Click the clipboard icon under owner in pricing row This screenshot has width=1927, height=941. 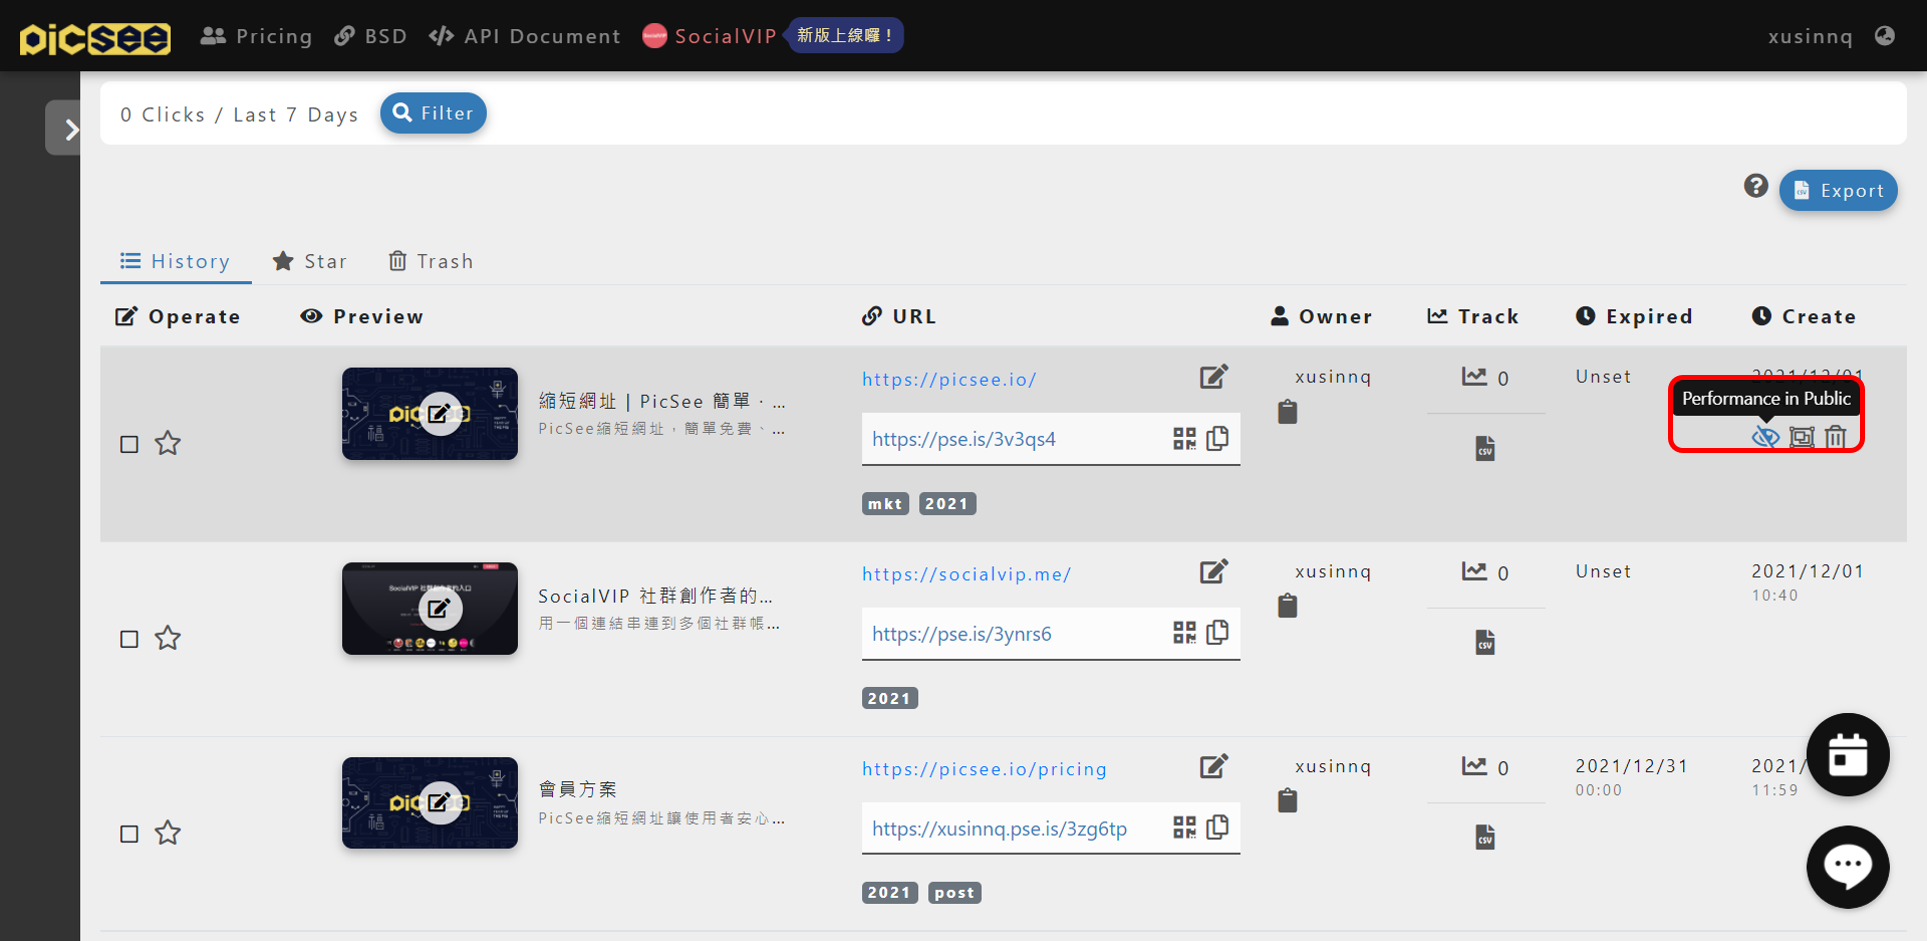point(1288,800)
